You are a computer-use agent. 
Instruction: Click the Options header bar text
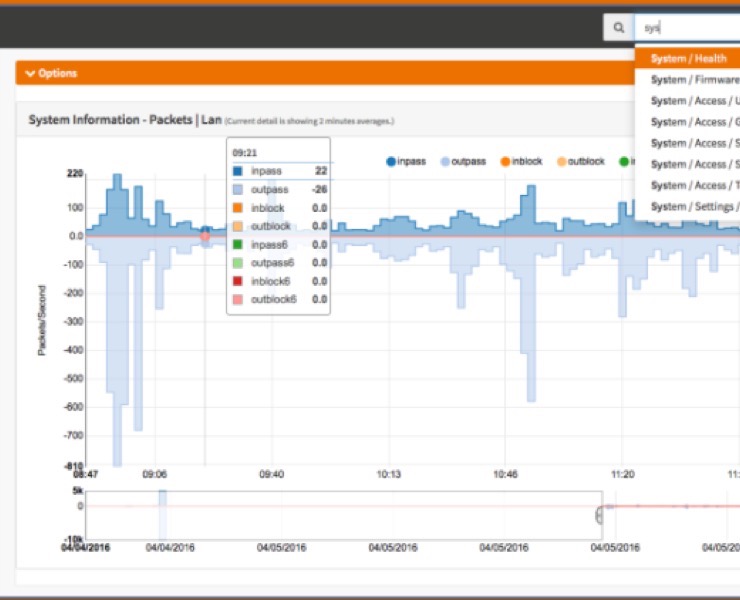58,73
